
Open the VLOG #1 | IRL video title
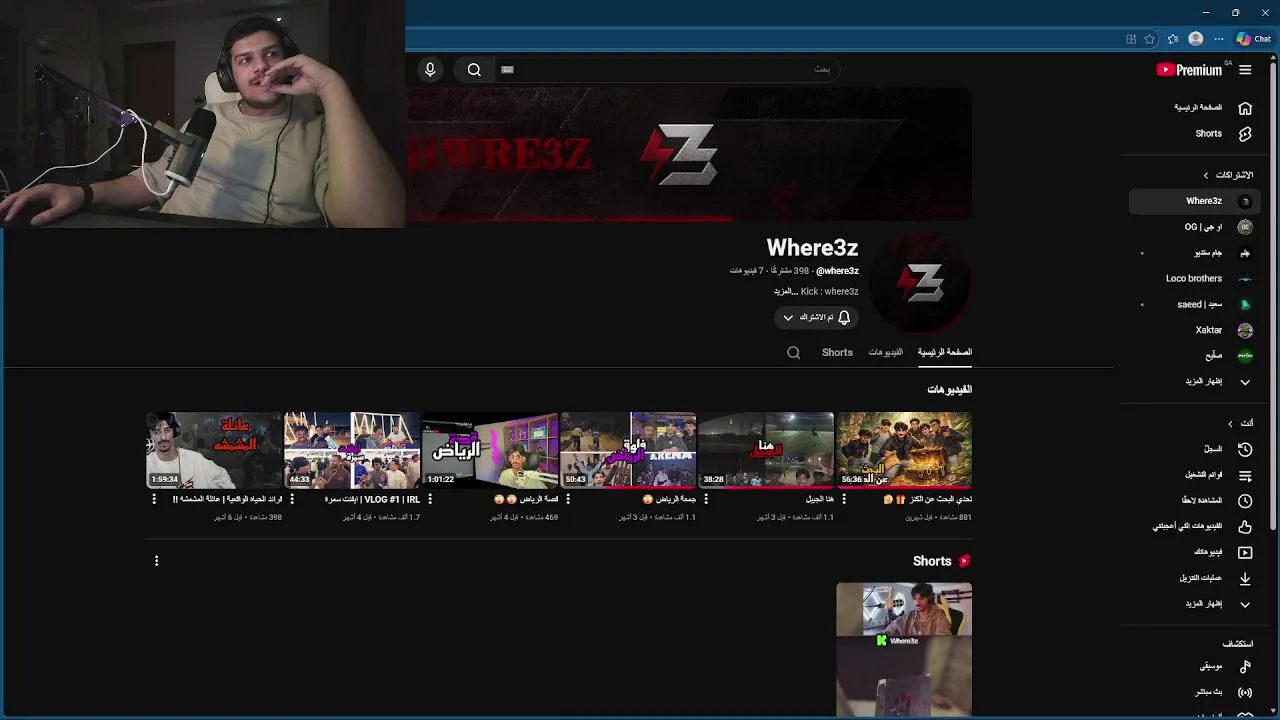[372, 499]
